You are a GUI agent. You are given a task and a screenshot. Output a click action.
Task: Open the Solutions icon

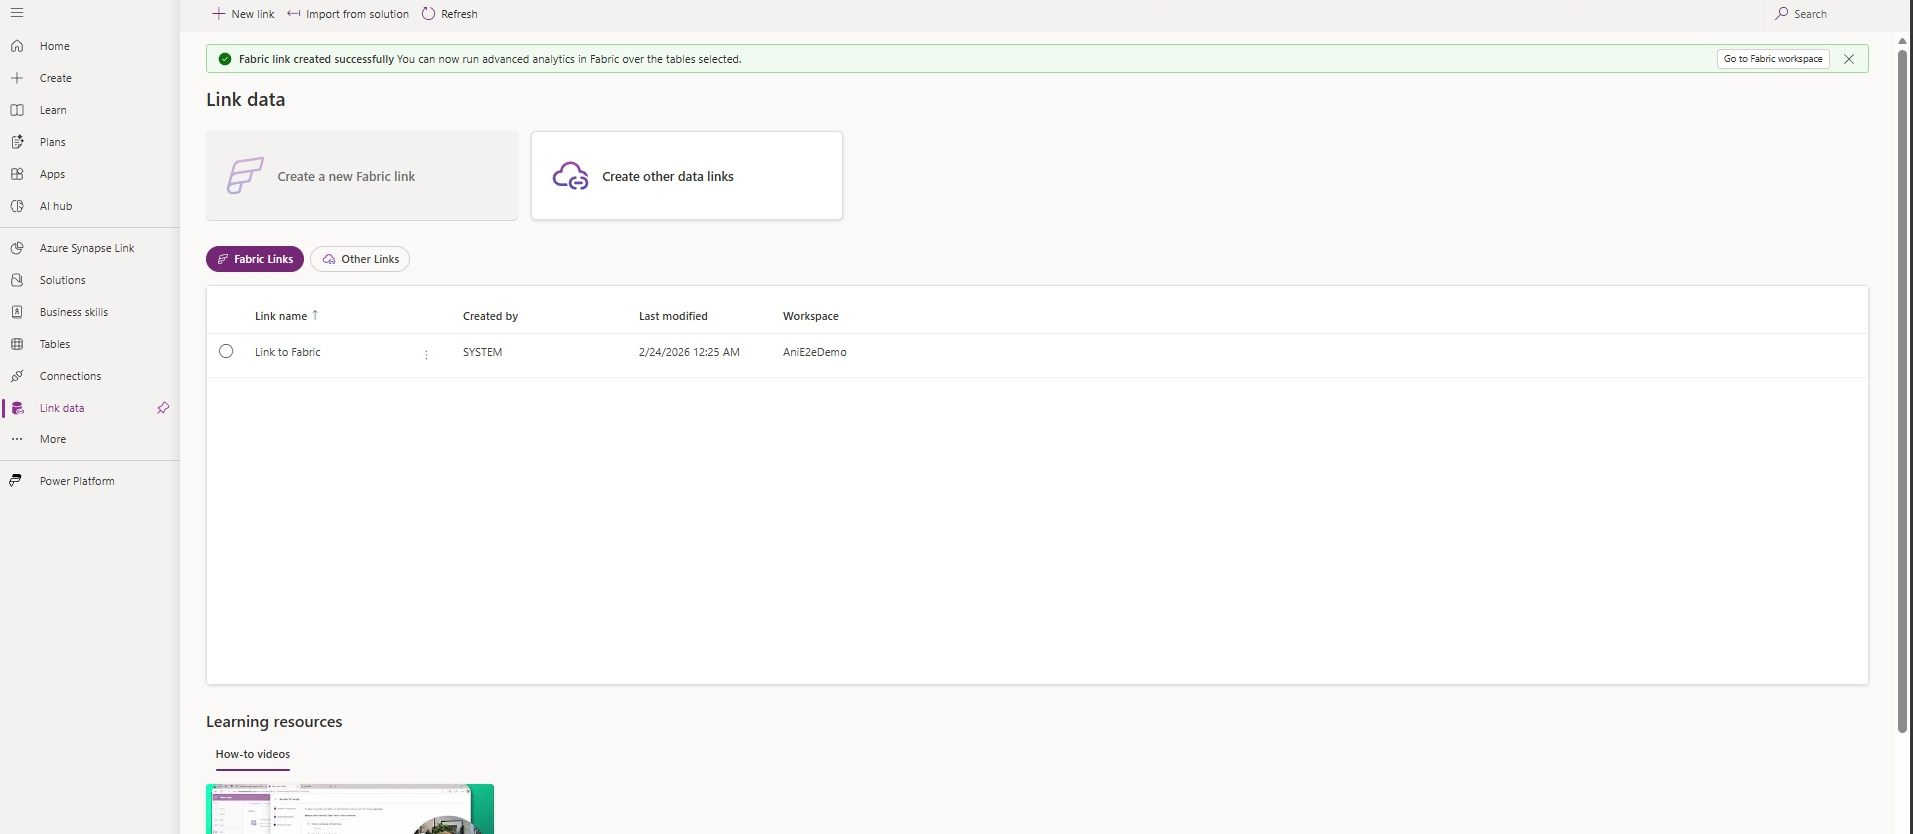click(17, 280)
